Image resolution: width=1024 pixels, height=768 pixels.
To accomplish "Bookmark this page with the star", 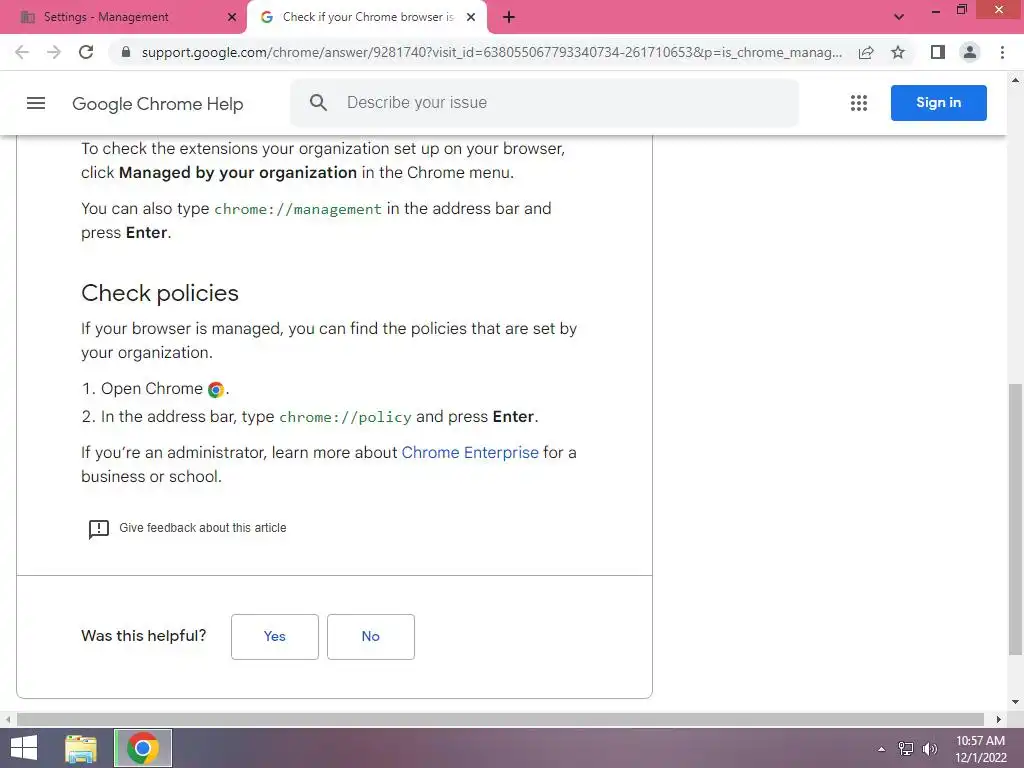I will [898, 52].
